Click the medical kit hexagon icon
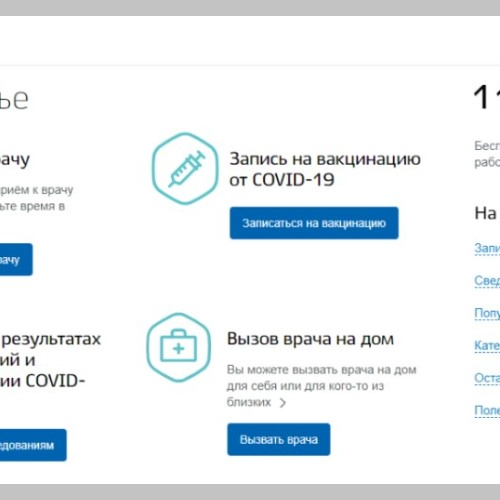The image size is (500, 500). 179,348
